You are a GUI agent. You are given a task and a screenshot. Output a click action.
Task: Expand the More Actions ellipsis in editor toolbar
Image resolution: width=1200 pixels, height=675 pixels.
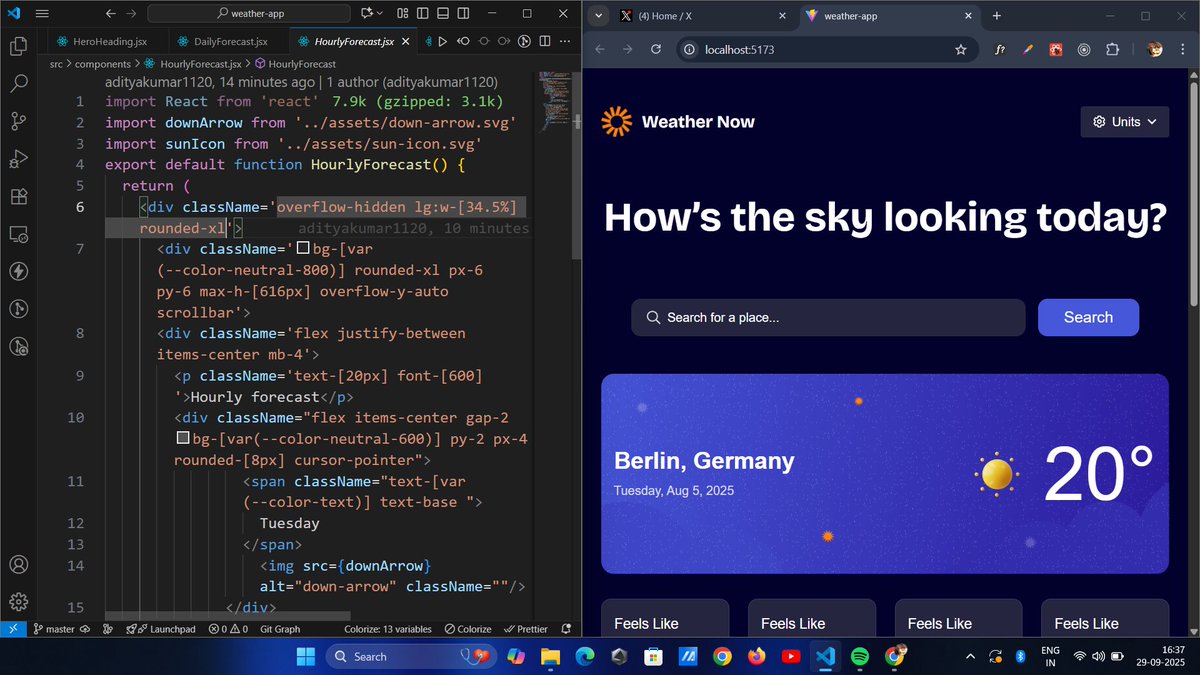tap(565, 42)
